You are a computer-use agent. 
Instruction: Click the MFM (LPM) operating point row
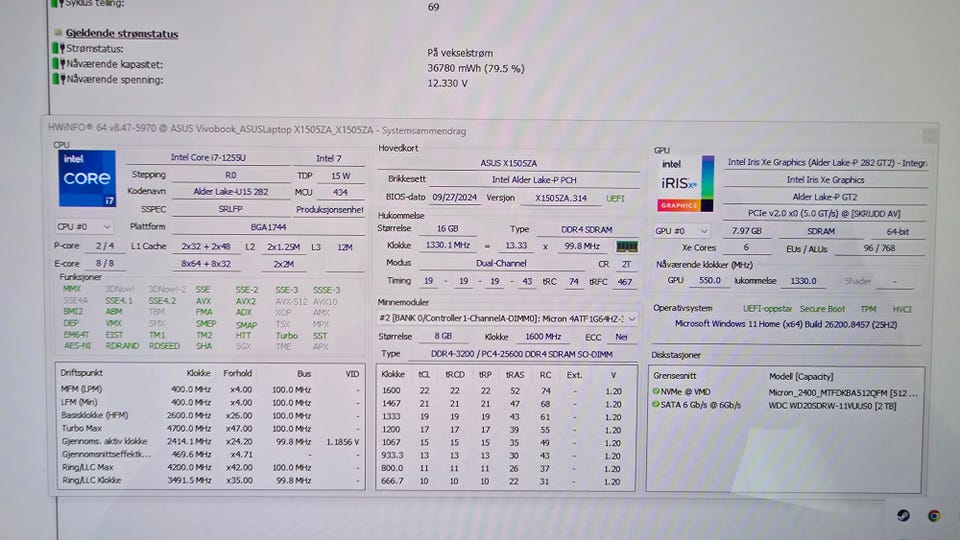[x=210, y=389]
